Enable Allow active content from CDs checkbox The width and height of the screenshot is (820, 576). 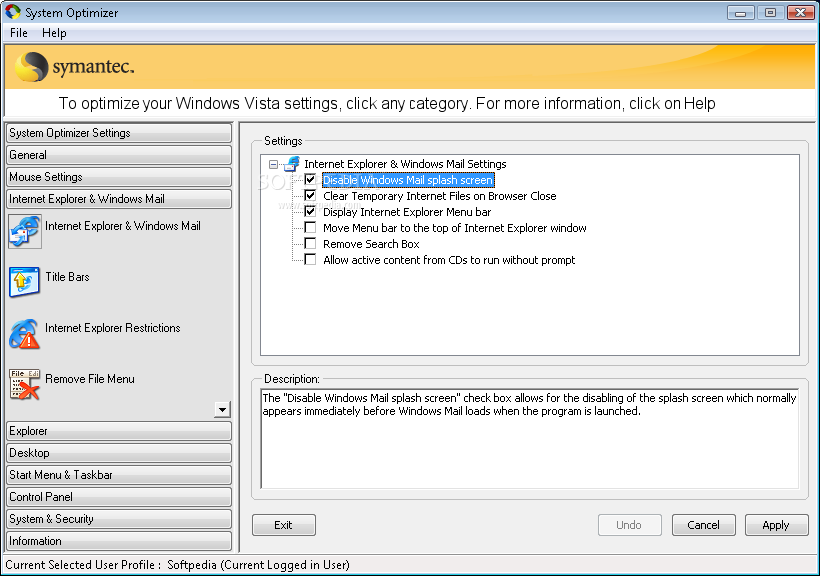(310, 259)
